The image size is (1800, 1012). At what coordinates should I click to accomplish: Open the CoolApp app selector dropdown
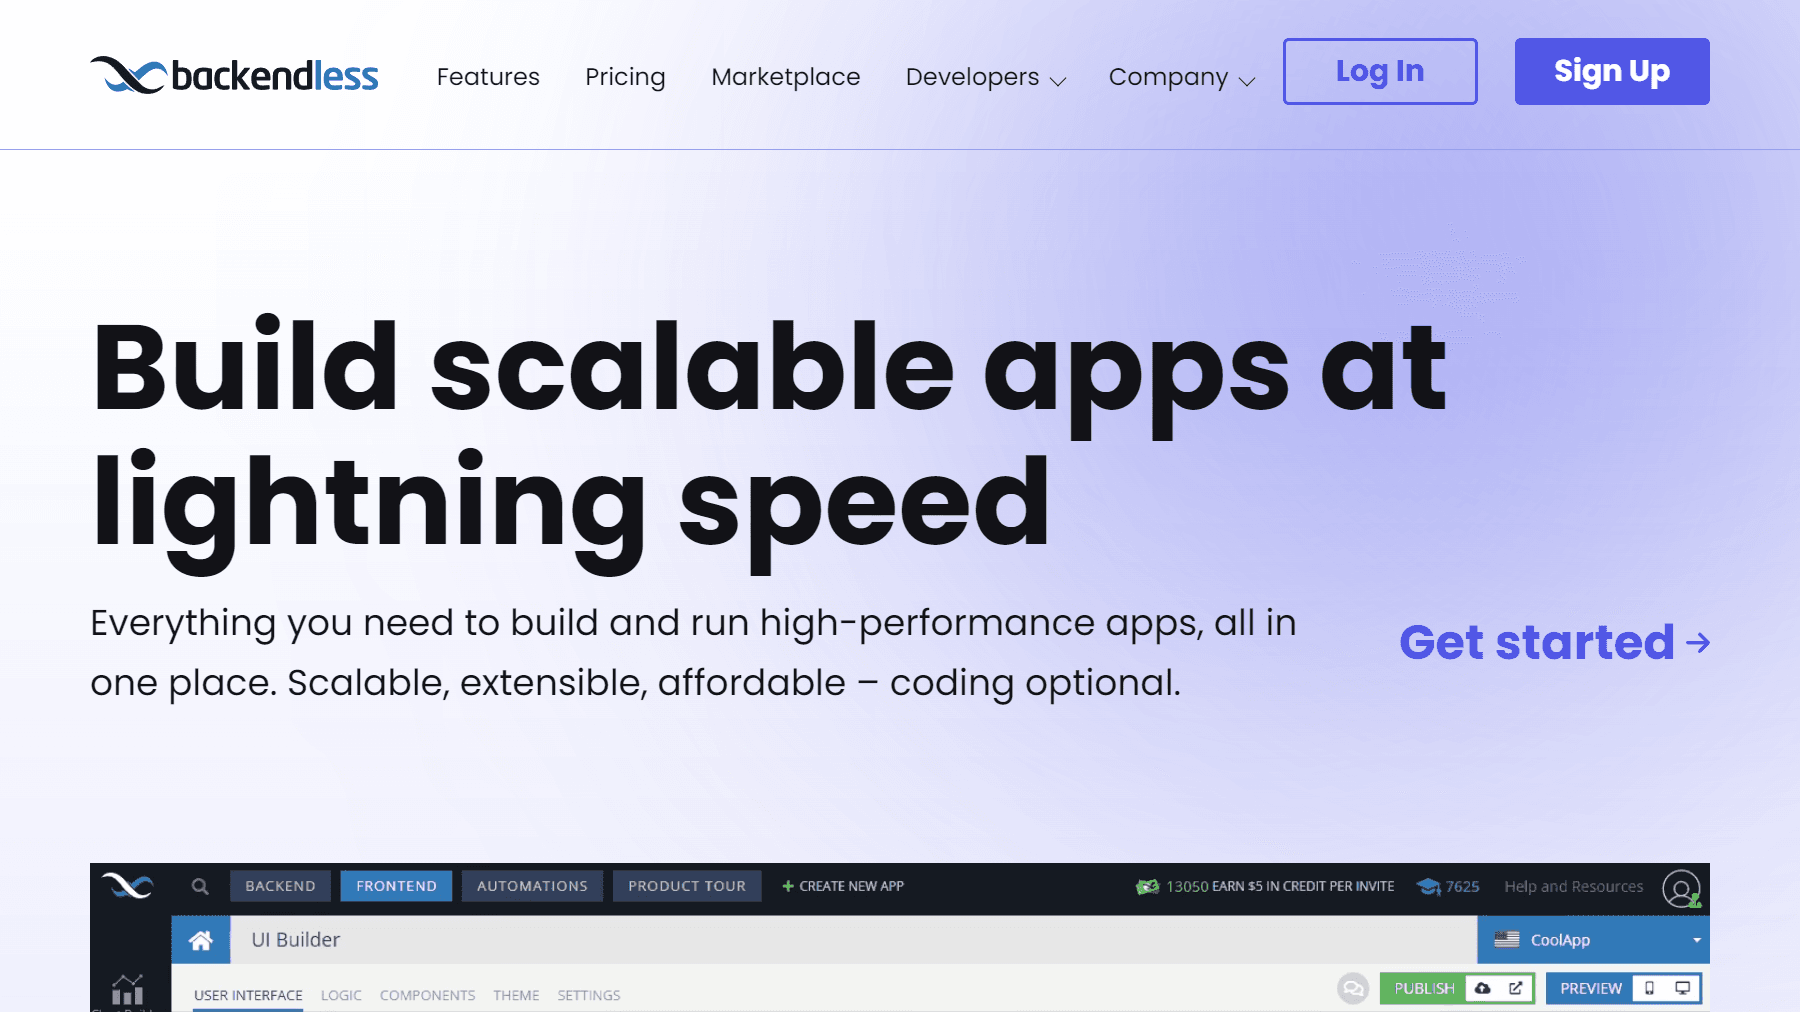click(1593, 940)
